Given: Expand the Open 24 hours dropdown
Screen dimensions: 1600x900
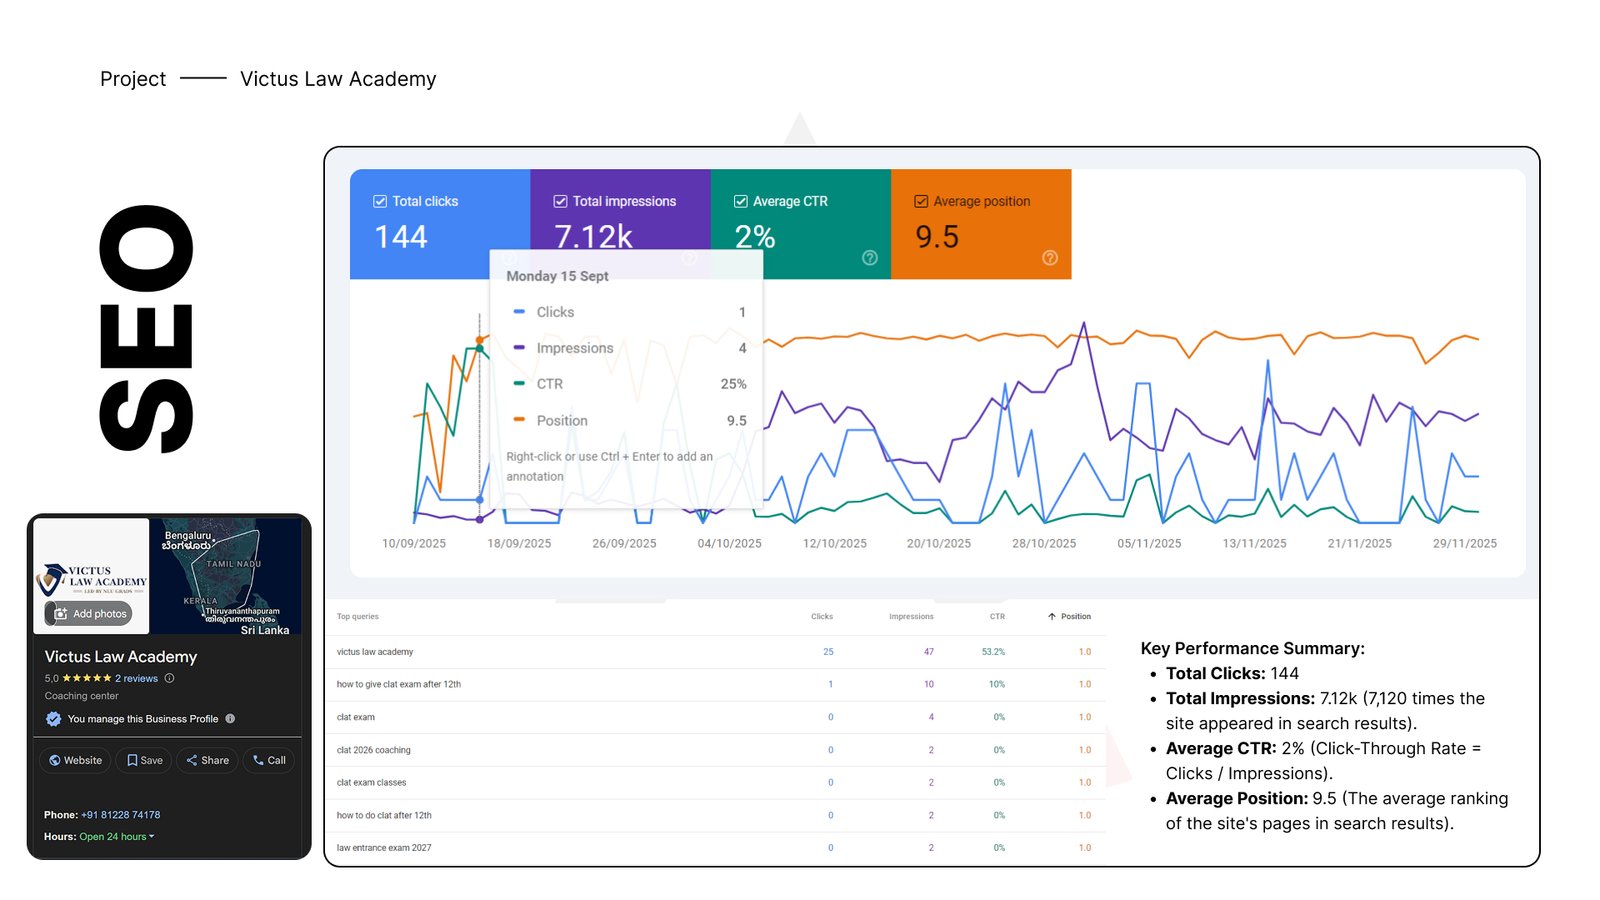Looking at the screenshot, I should (152, 837).
